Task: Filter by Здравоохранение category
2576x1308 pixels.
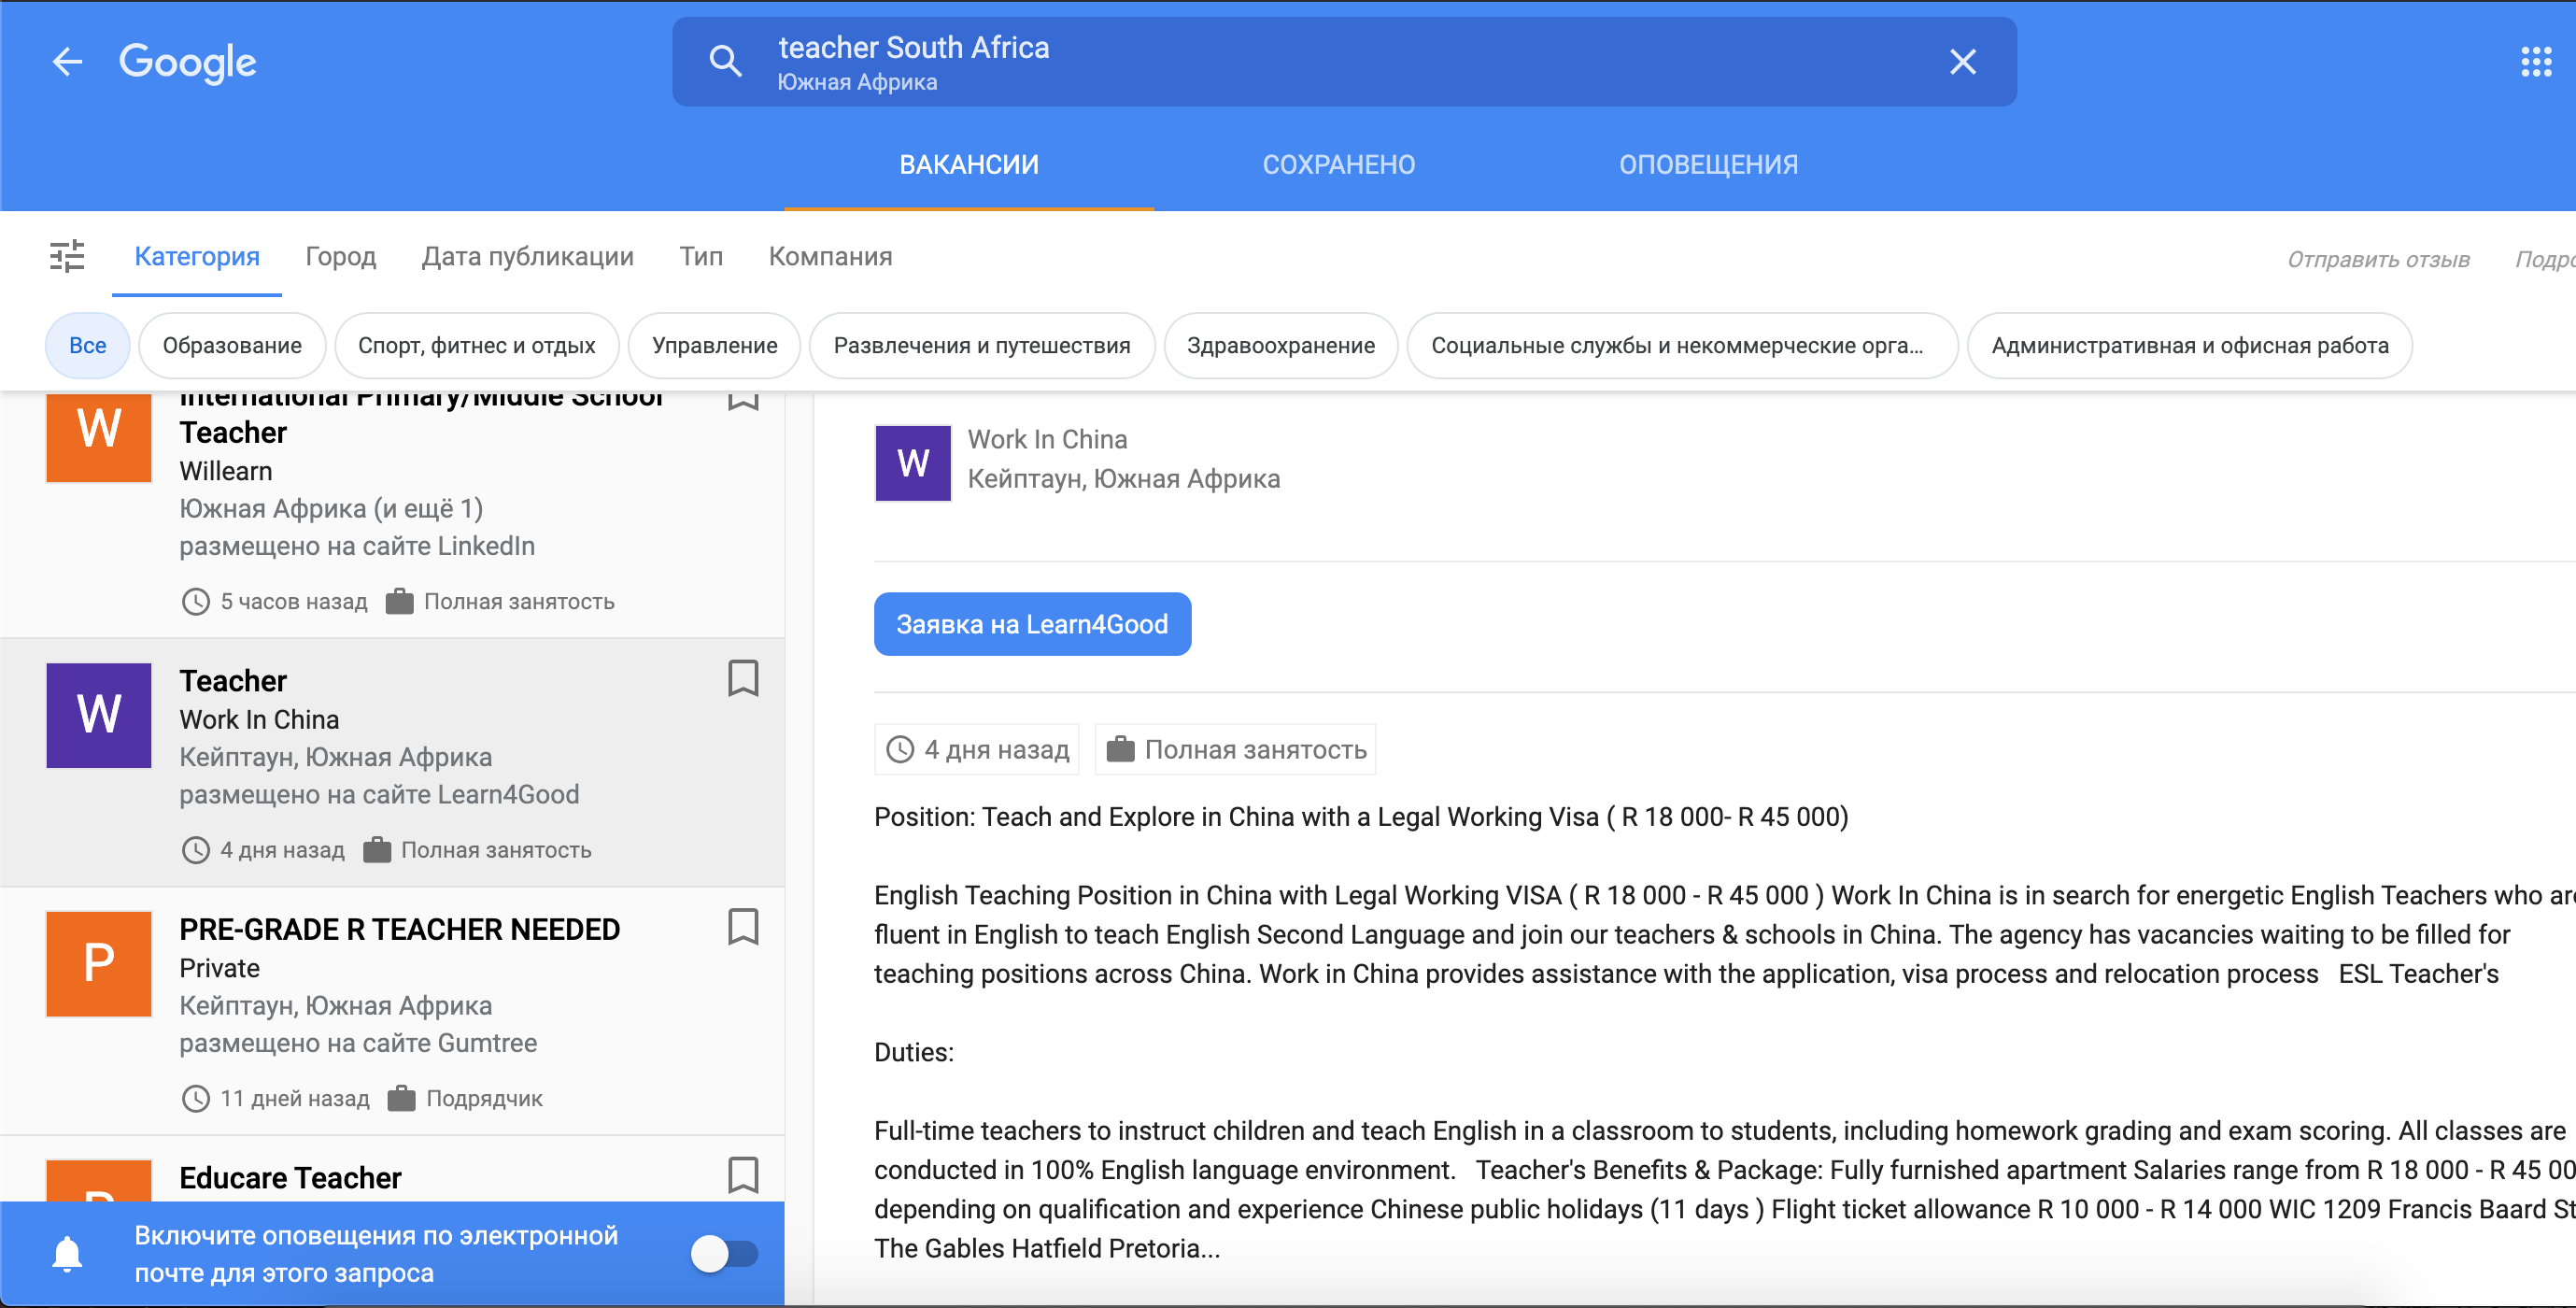Action: point(1281,345)
